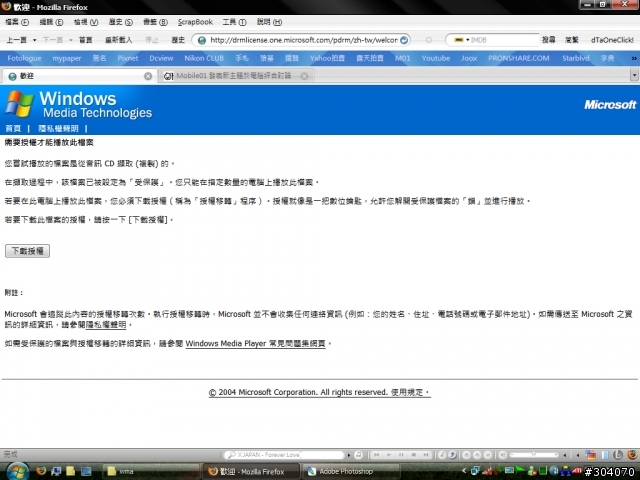Click the colorful flag icon in status bar
The image size is (640, 480).
click(x=590, y=455)
